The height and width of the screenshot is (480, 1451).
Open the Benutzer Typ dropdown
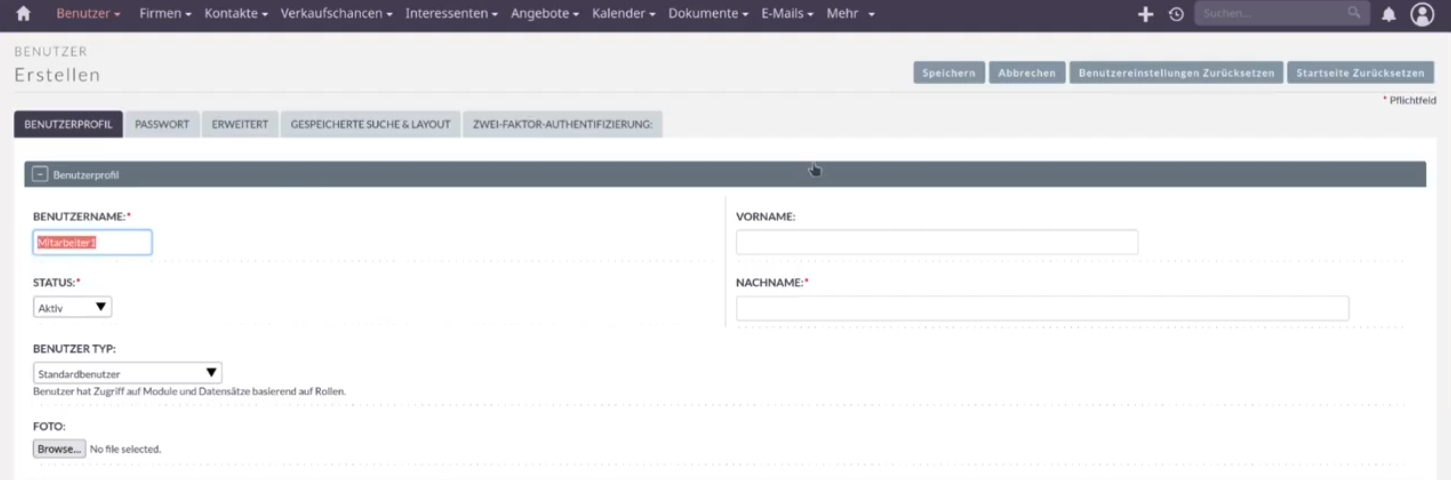(x=127, y=373)
